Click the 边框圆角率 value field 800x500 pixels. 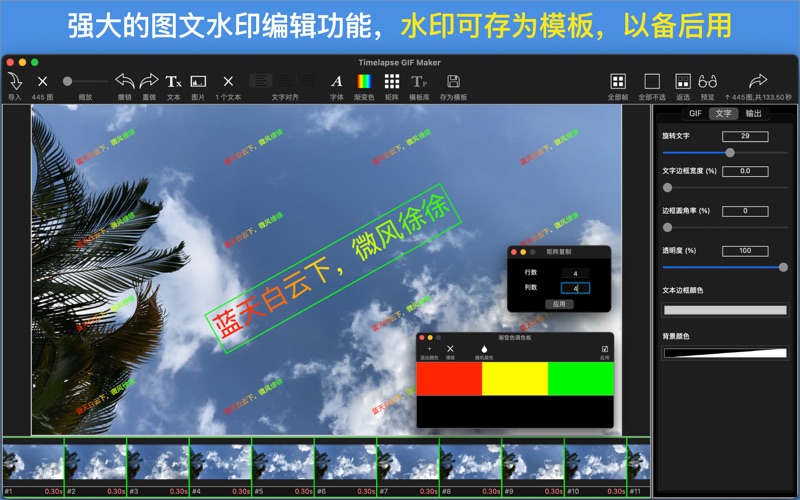click(x=745, y=211)
